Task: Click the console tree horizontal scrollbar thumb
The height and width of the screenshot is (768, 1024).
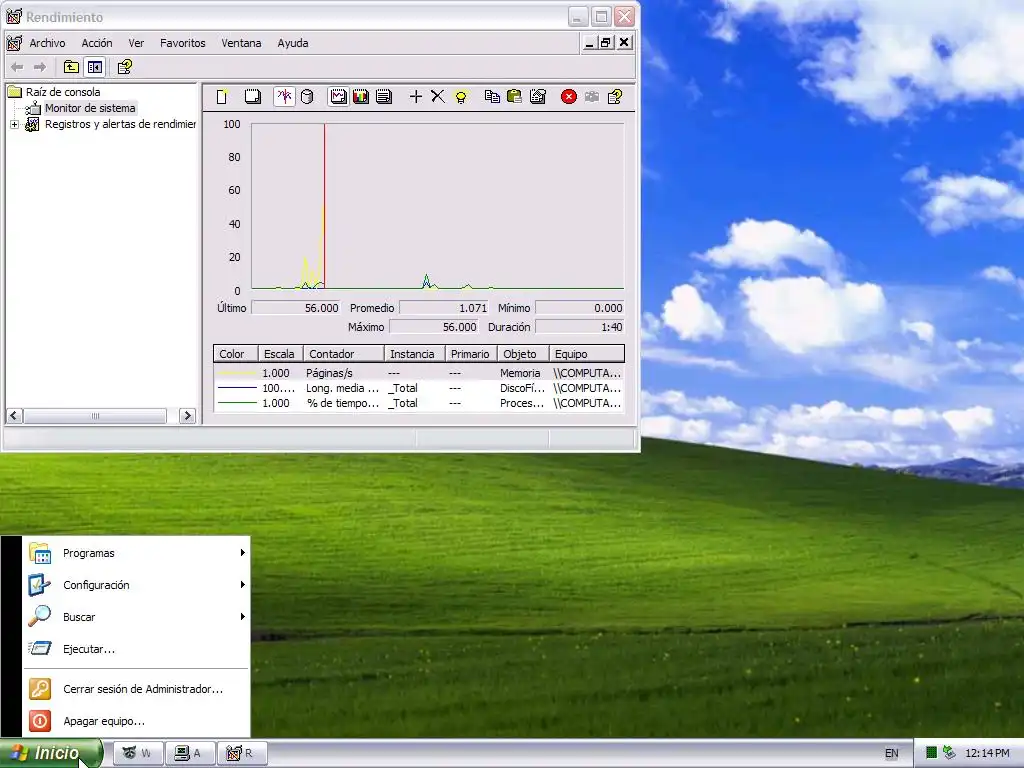Action: [x=95, y=416]
